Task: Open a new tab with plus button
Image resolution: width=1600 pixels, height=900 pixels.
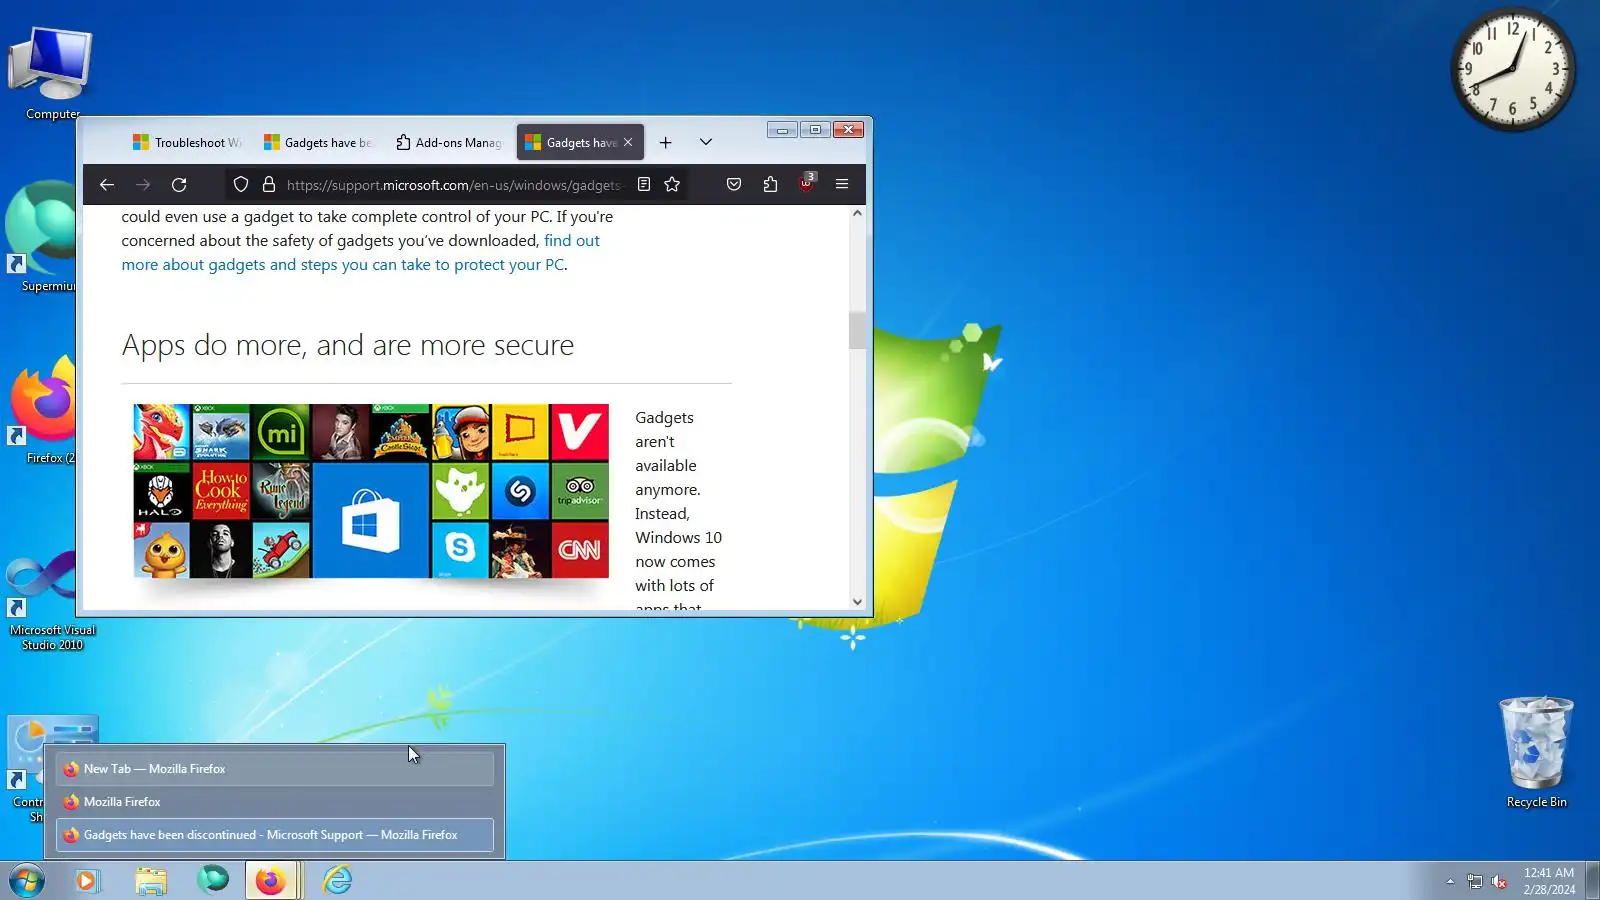Action: (x=665, y=143)
